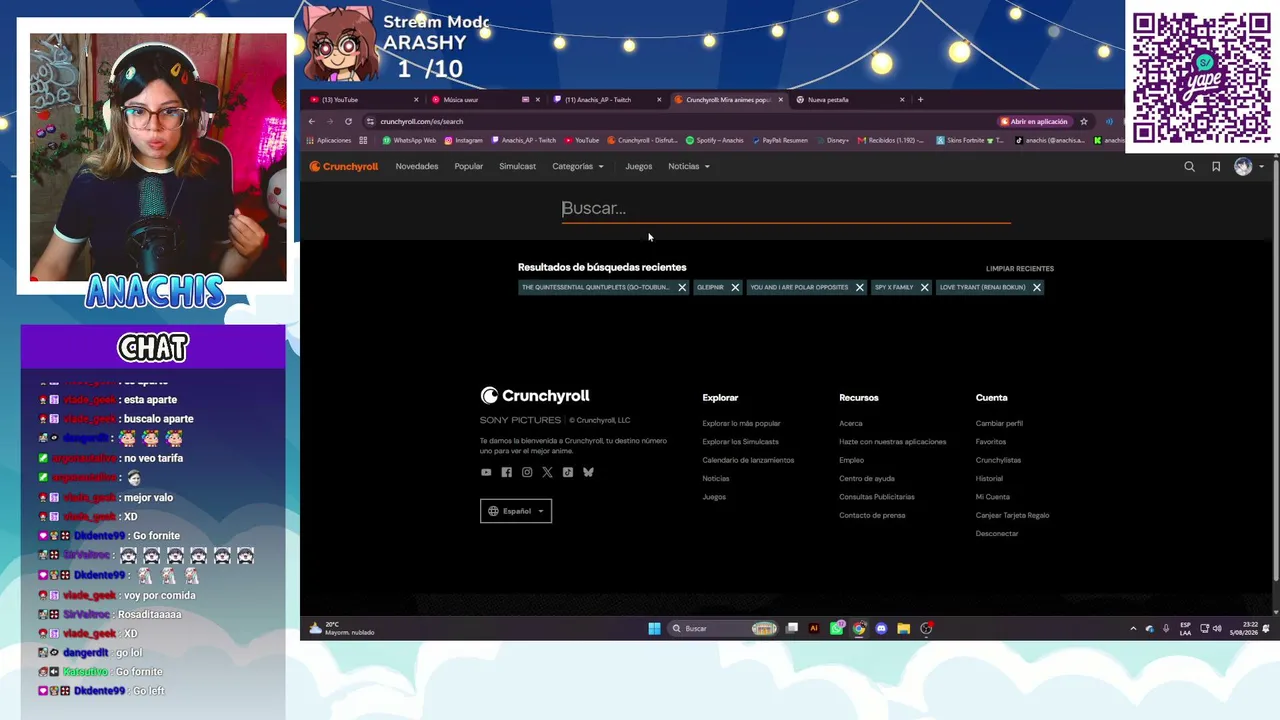Open Adobe Illustrator from the taskbar
Viewport: 1280px width, 720px height.
(813, 628)
